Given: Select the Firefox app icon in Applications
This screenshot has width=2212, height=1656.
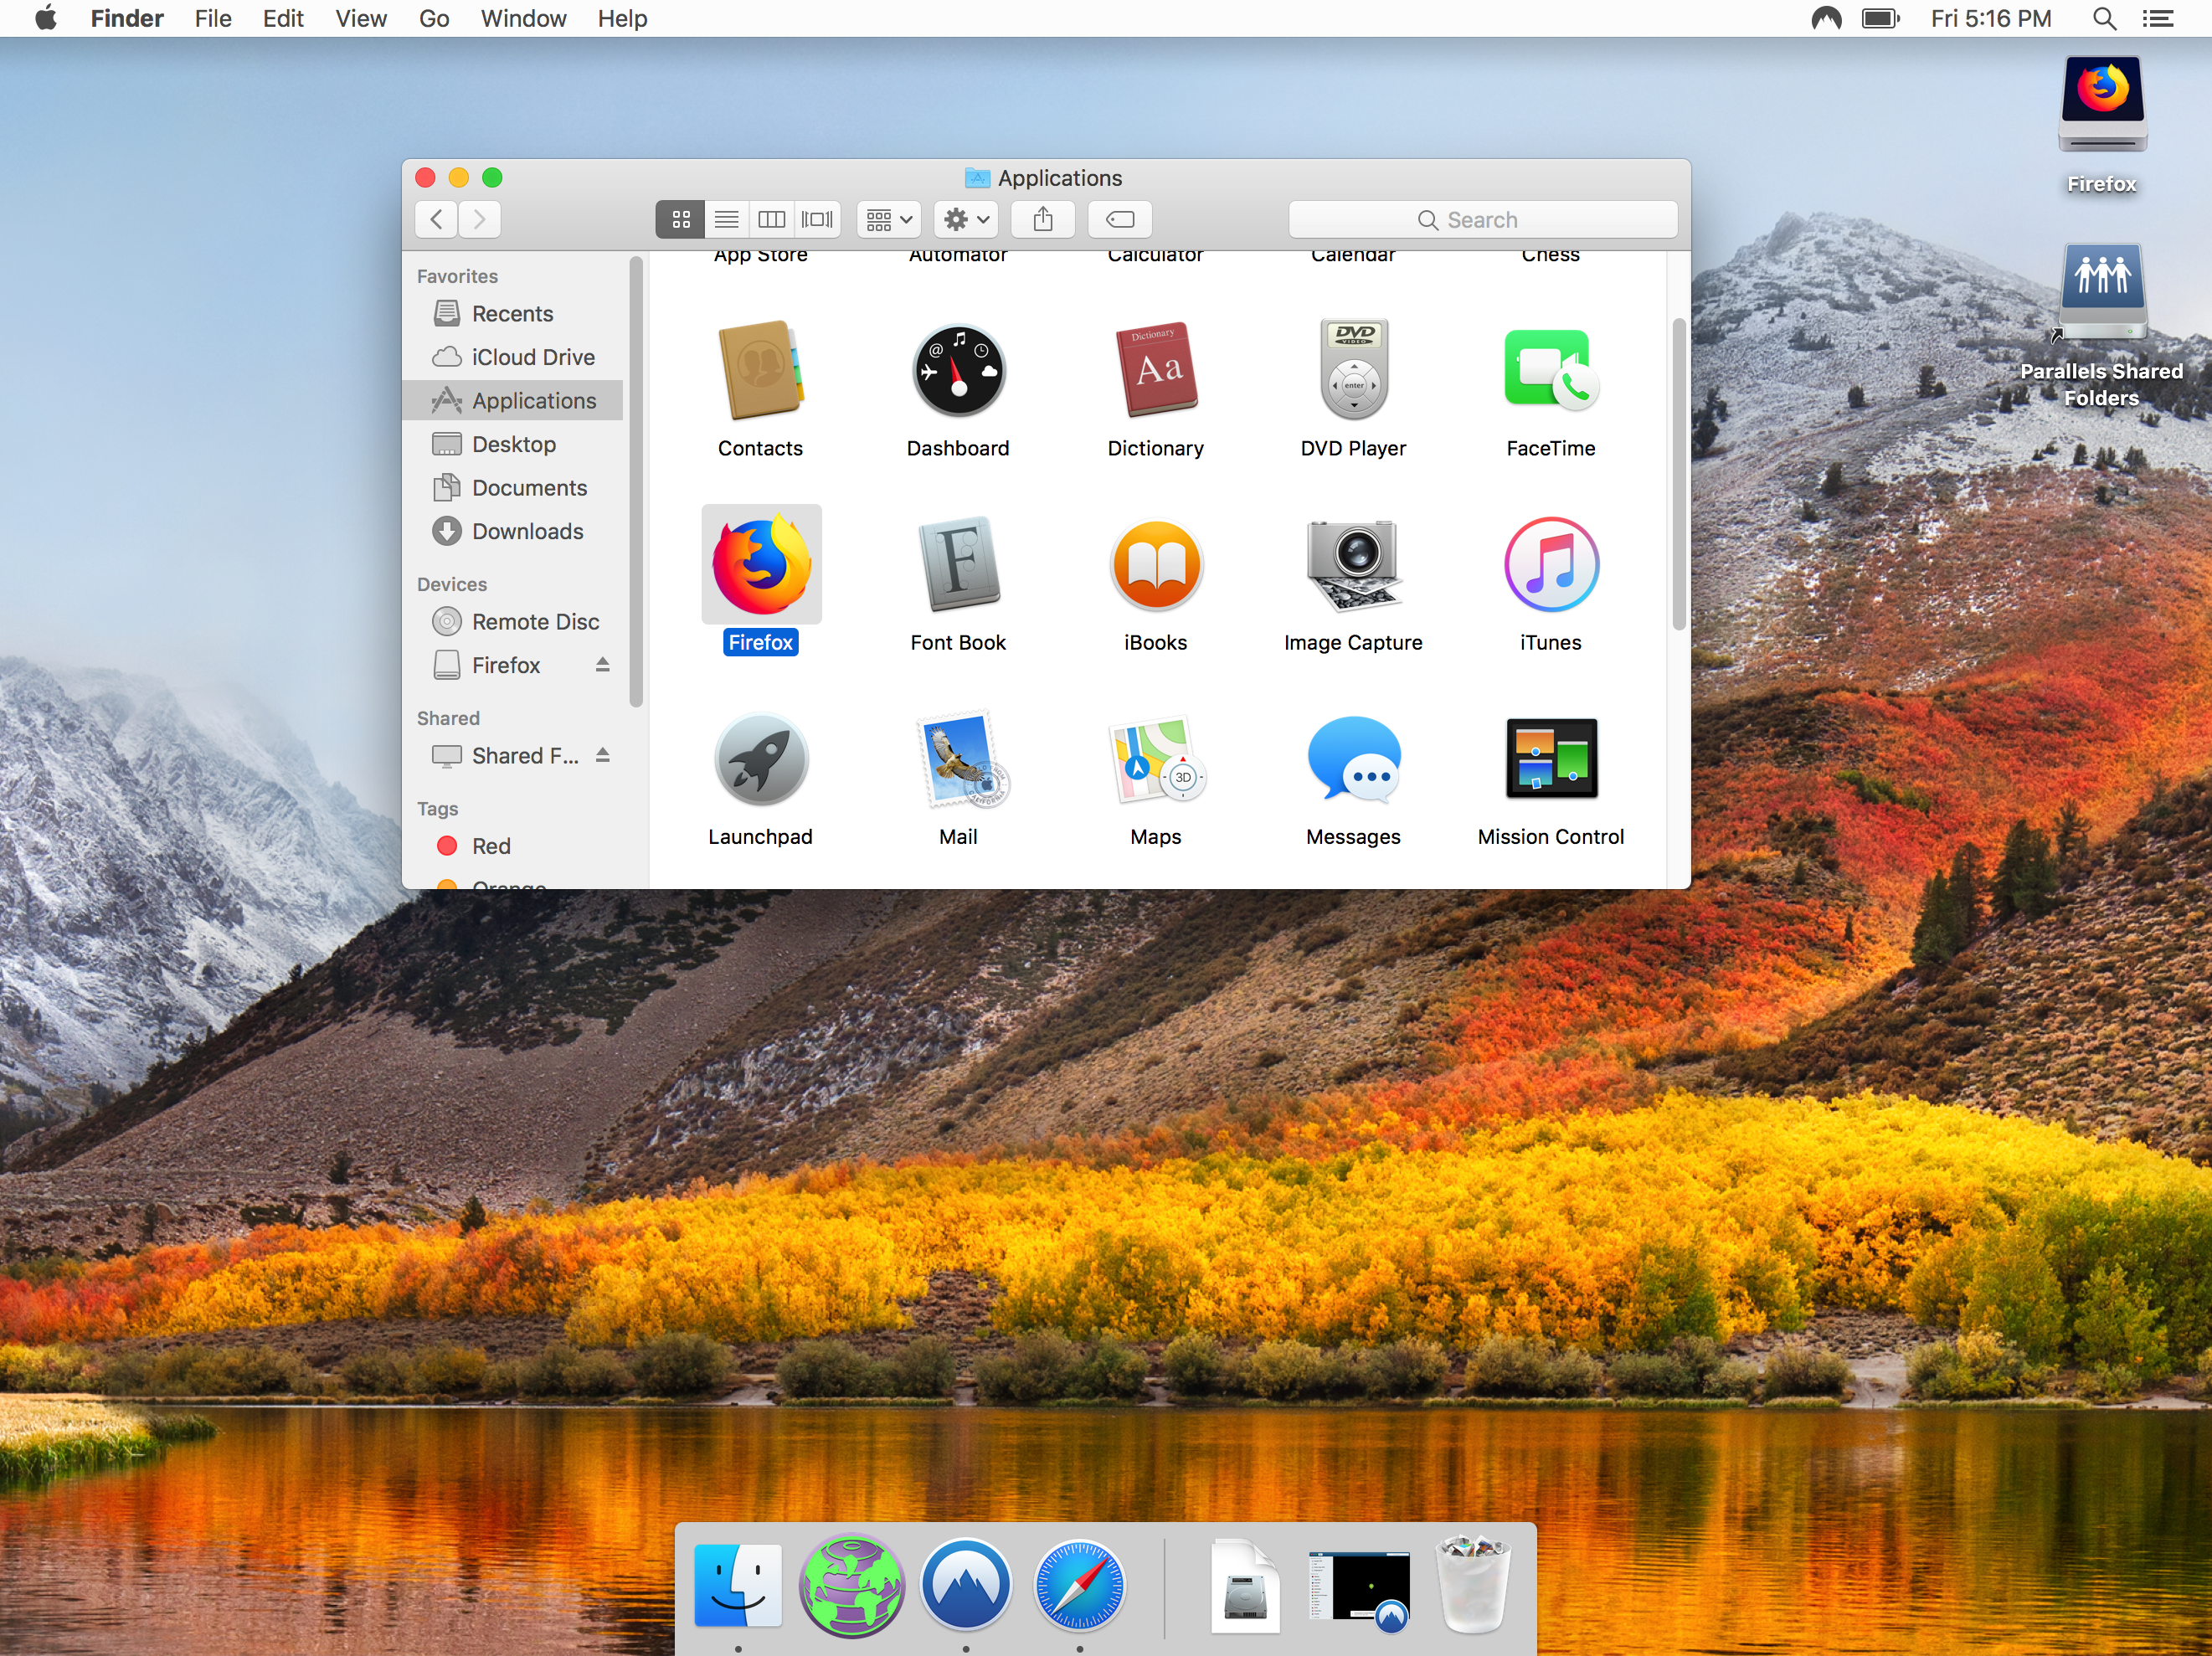Looking at the screenshot, I should tap(761, 565).
